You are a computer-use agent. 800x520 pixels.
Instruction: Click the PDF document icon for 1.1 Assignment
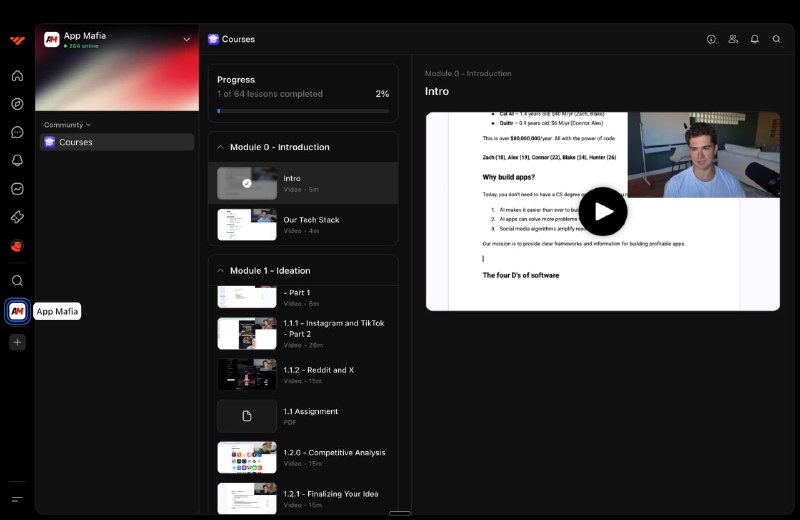[247, 416]
